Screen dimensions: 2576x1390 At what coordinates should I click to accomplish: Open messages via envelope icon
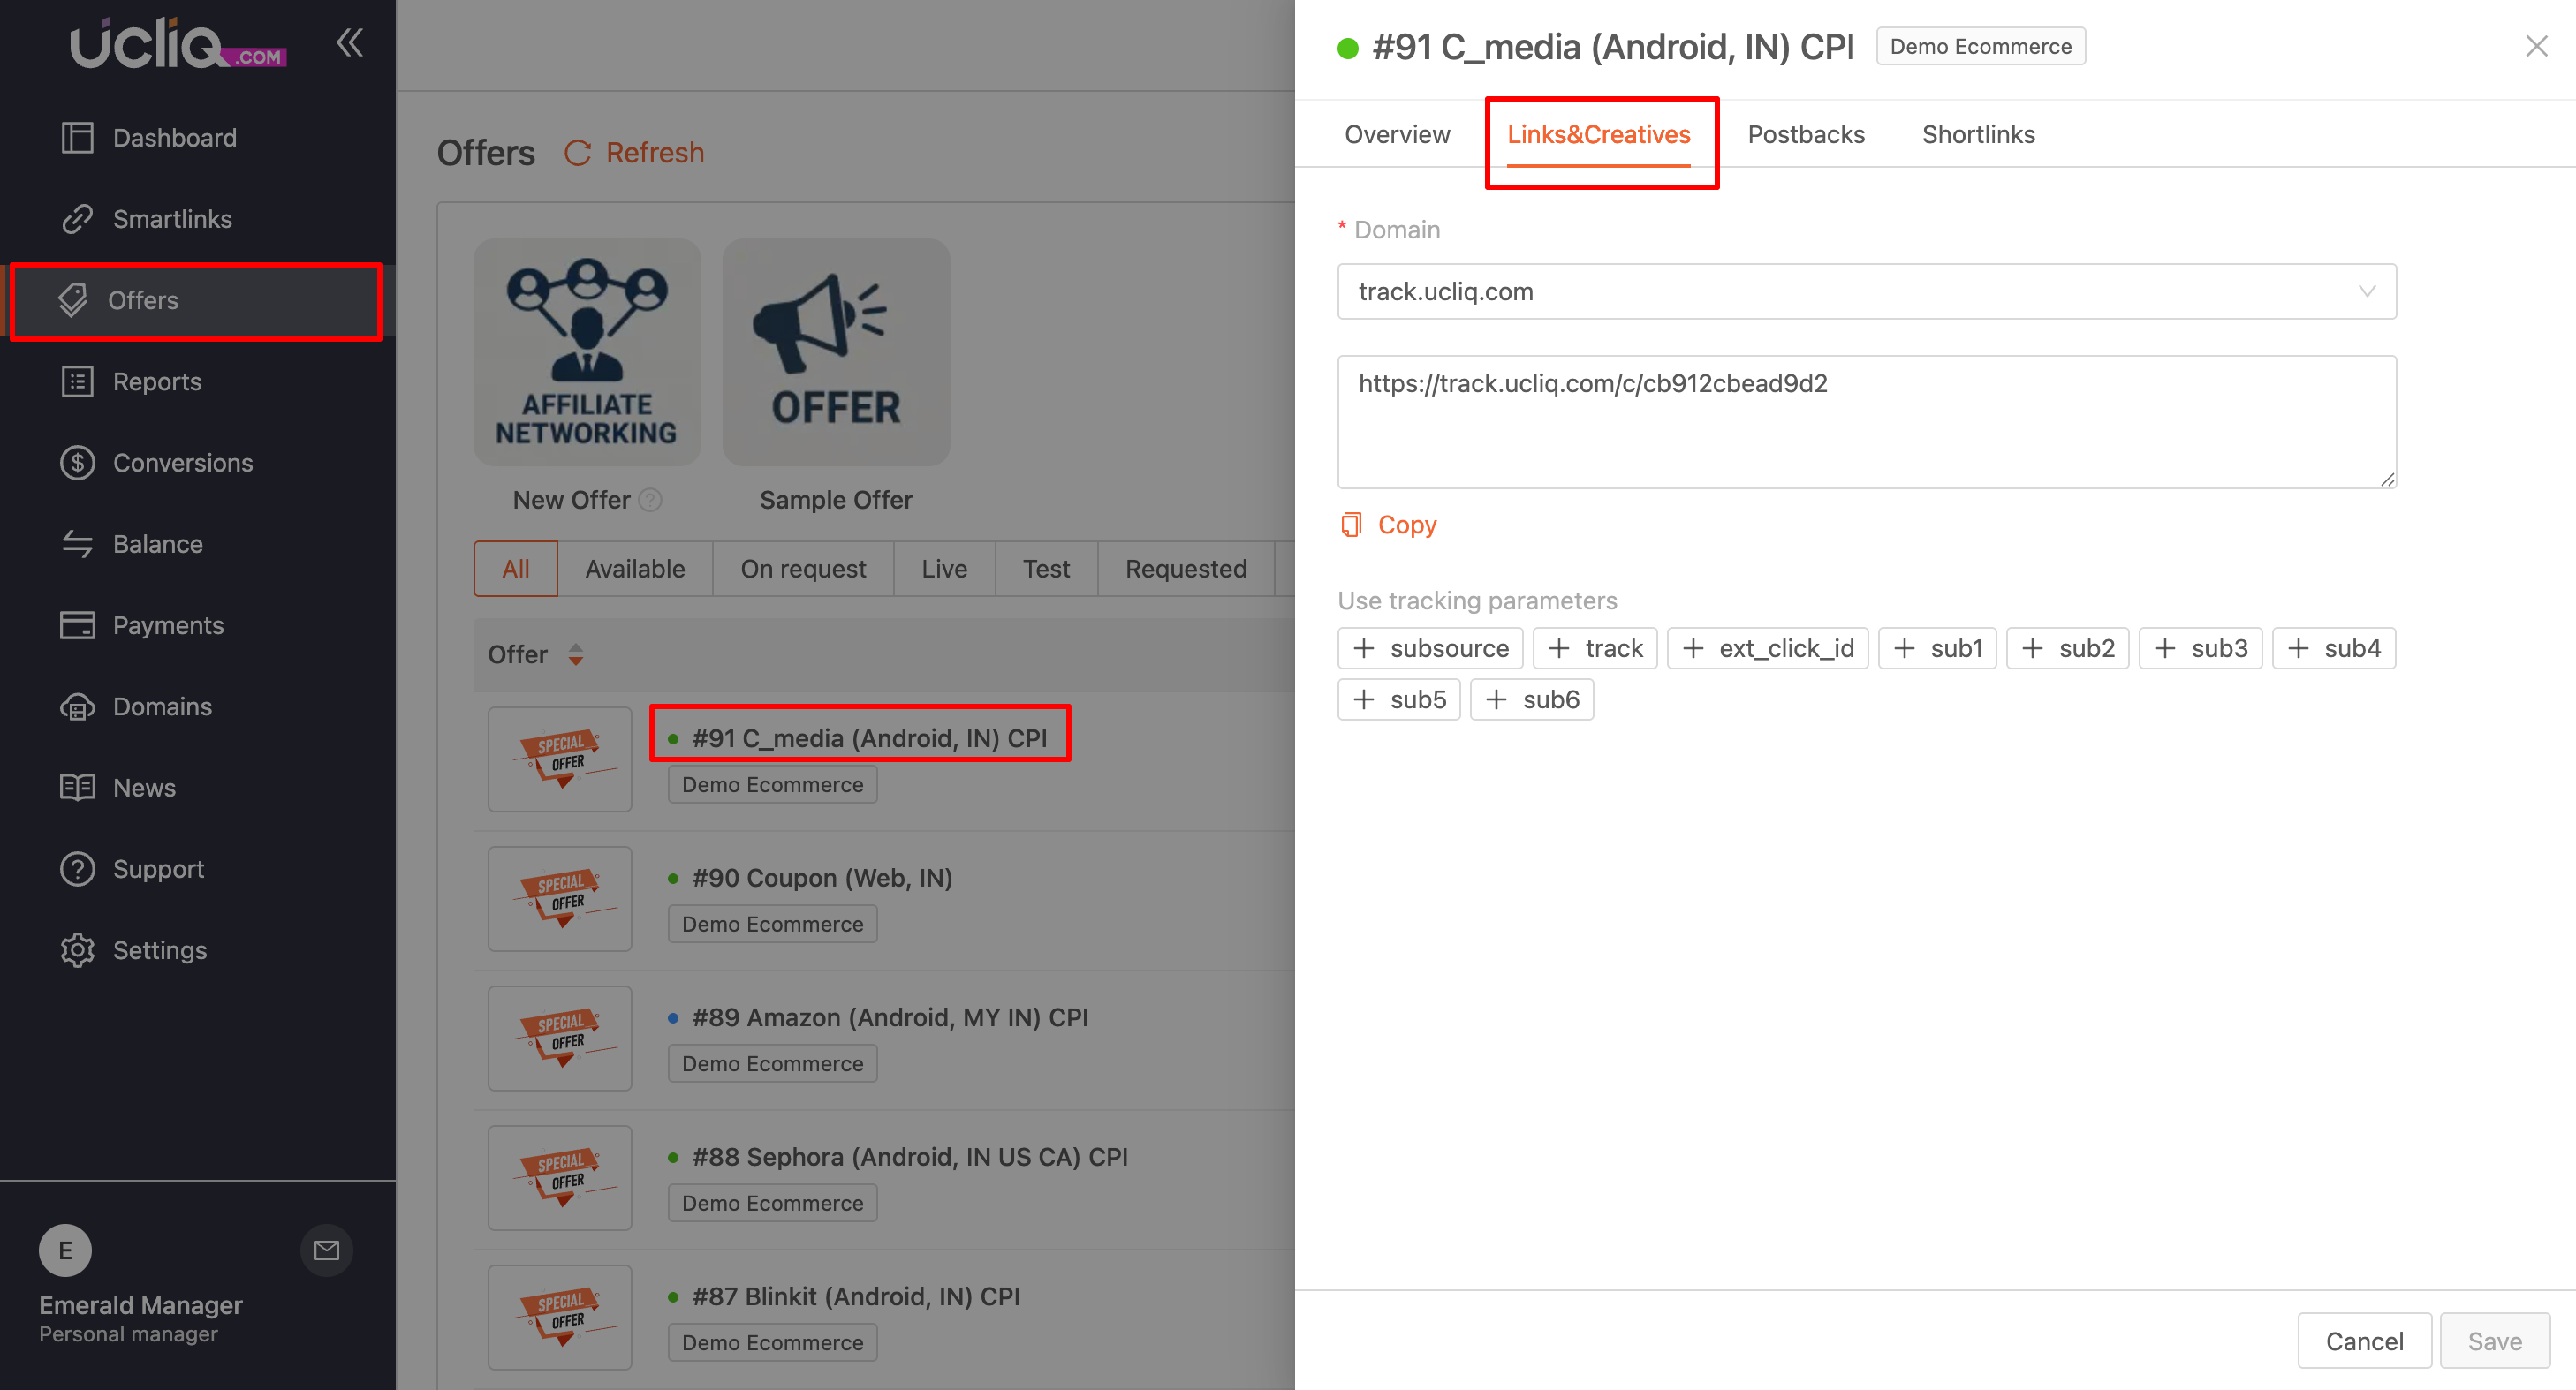326,1250
